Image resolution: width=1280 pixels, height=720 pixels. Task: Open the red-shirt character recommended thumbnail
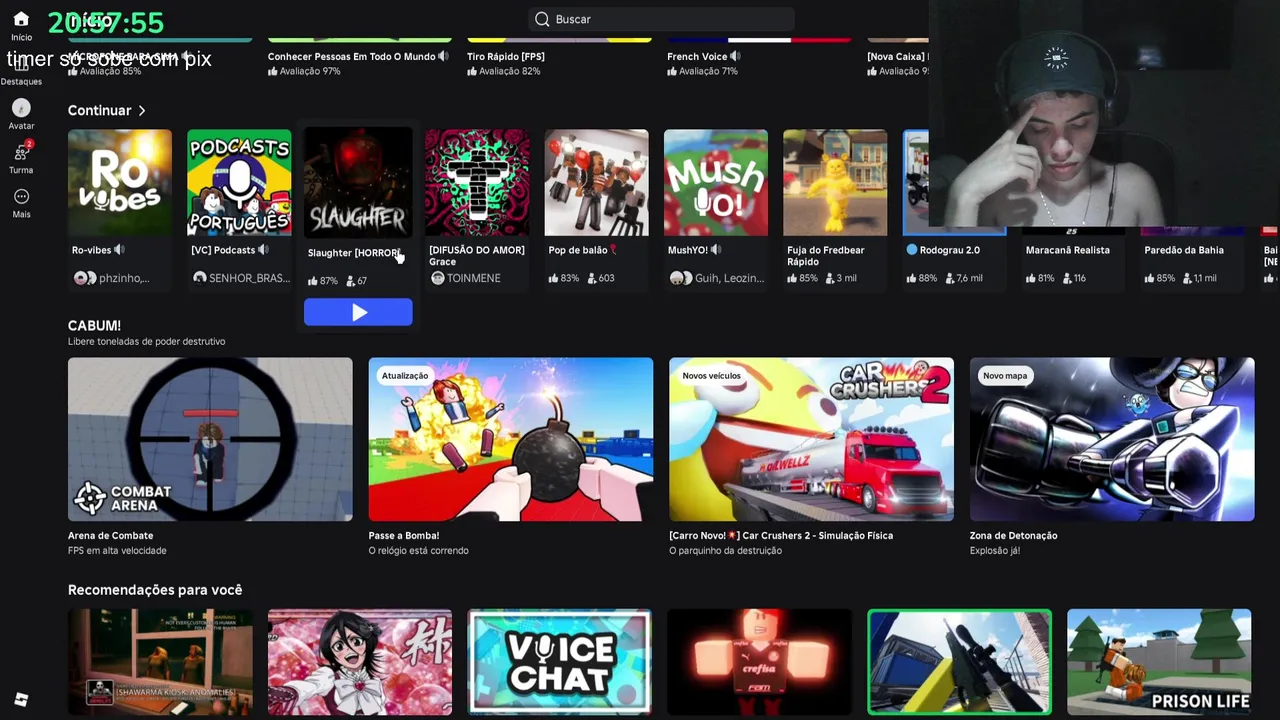click(759, 662)
